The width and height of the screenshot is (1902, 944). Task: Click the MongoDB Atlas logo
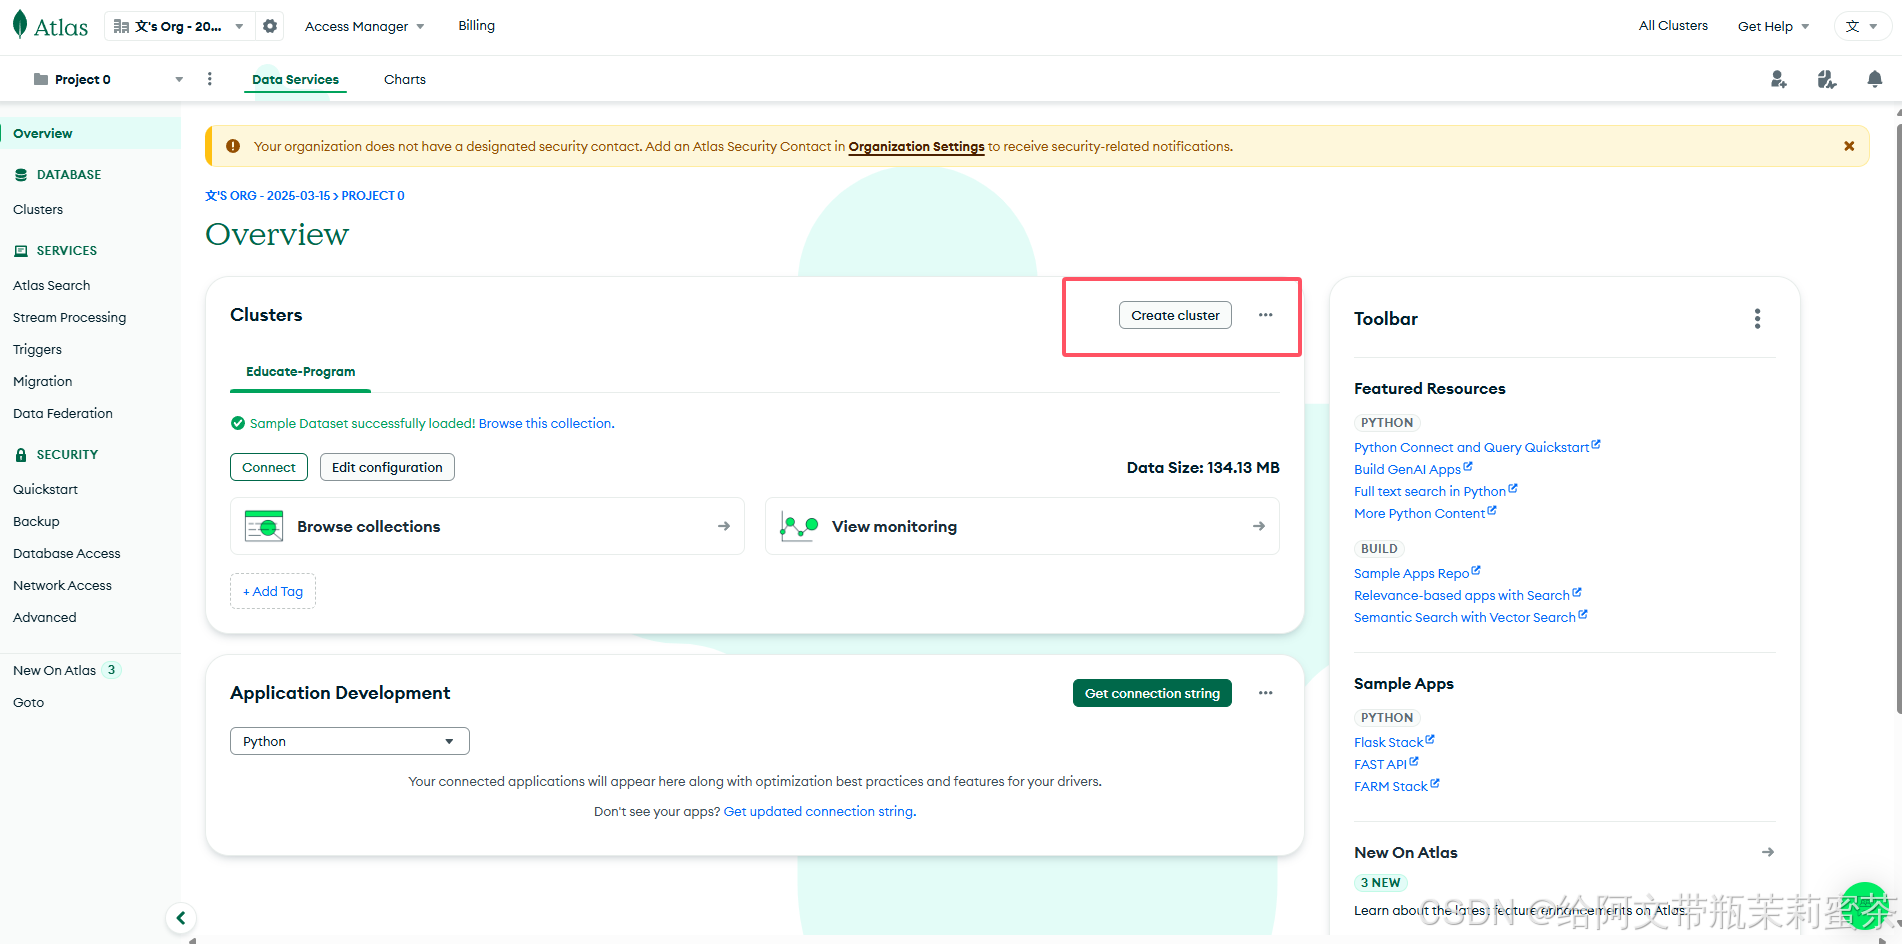pos(49,25)
